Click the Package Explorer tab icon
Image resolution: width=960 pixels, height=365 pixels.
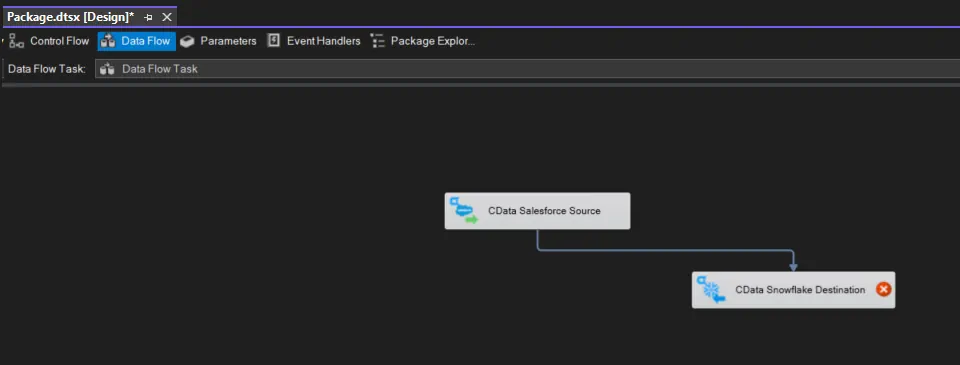point(378,41)
